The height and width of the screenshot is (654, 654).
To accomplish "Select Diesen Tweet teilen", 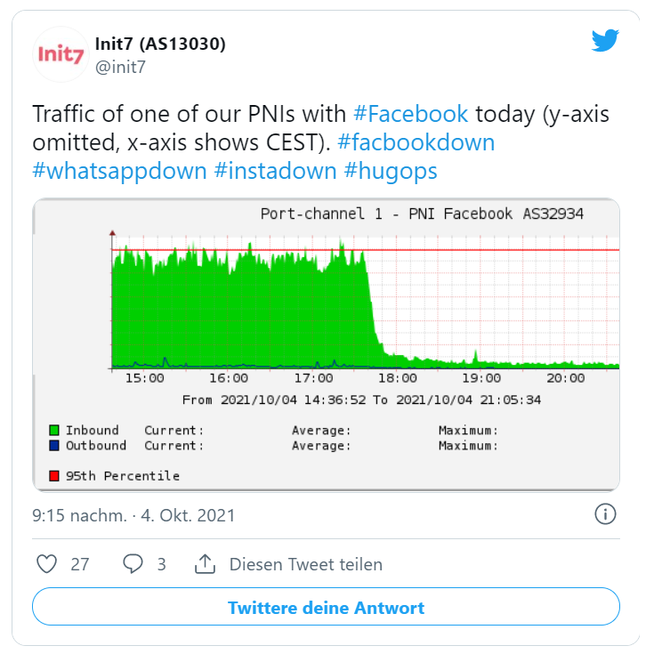I will click(306, 564).
